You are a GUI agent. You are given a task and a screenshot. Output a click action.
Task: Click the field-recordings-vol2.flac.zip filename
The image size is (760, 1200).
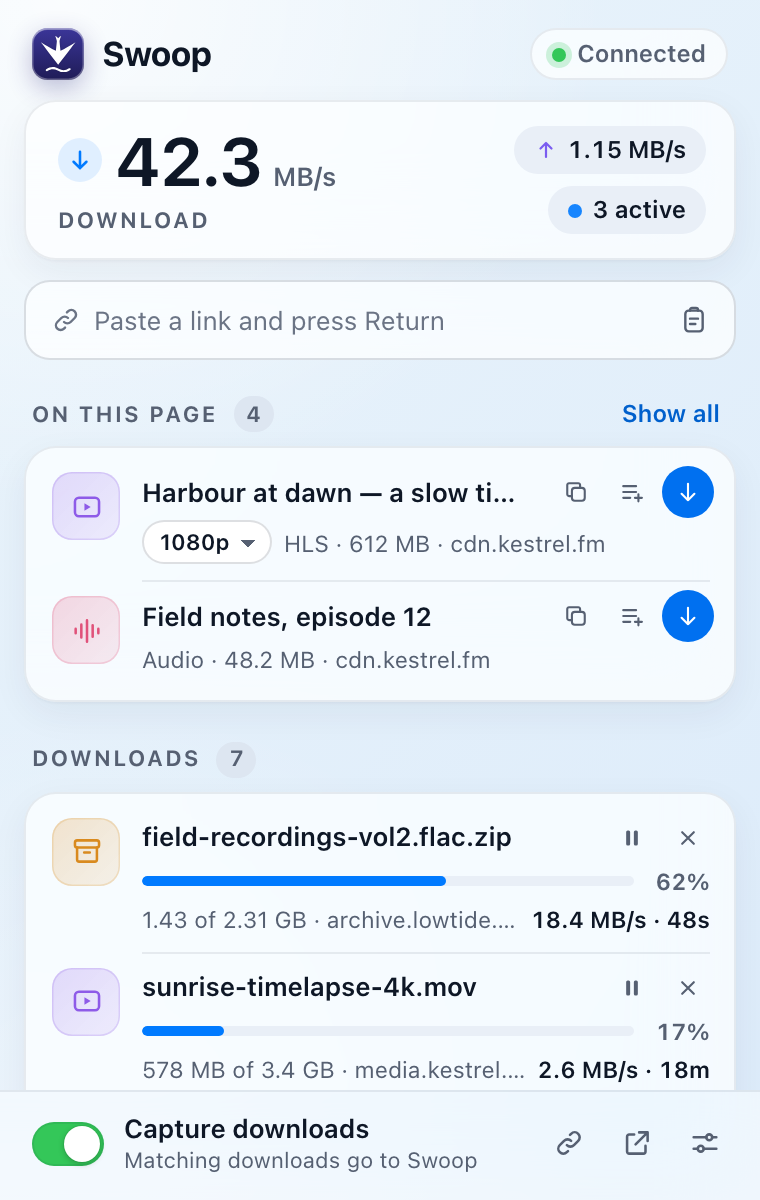coord(327,837)
